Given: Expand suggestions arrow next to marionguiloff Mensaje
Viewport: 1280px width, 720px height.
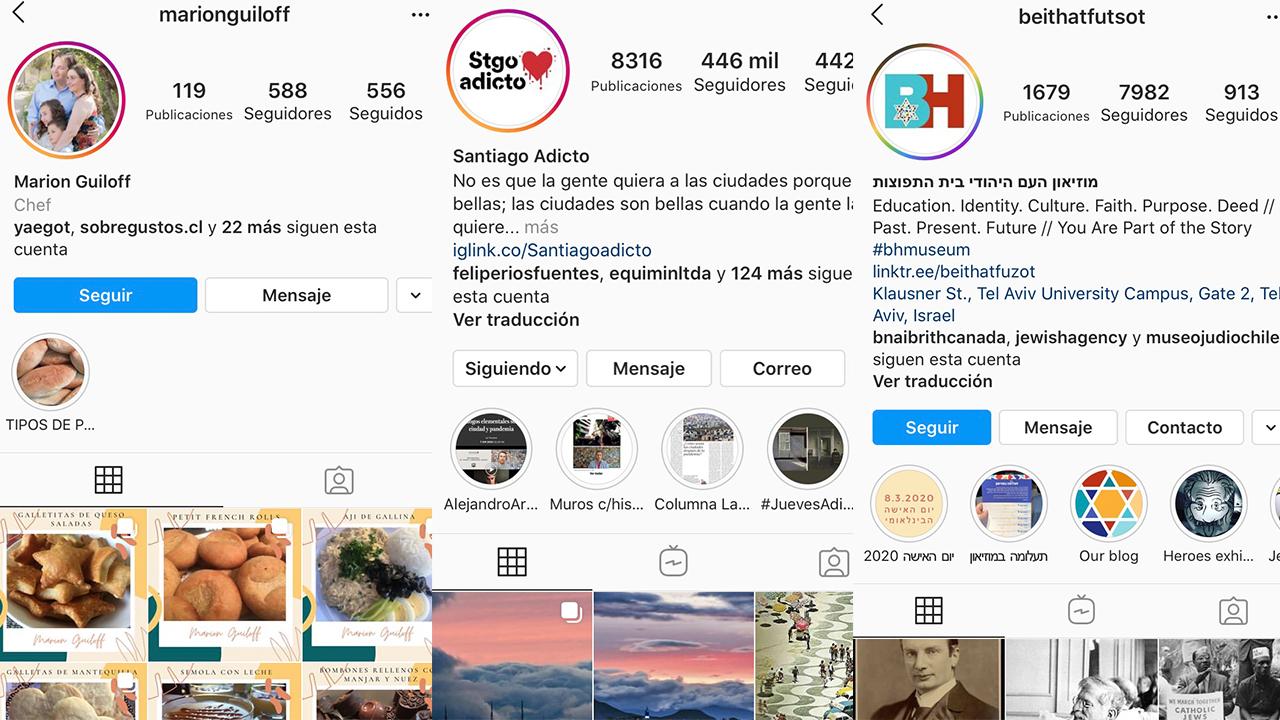Looking at the screenshot, I should tap(414, 295).
